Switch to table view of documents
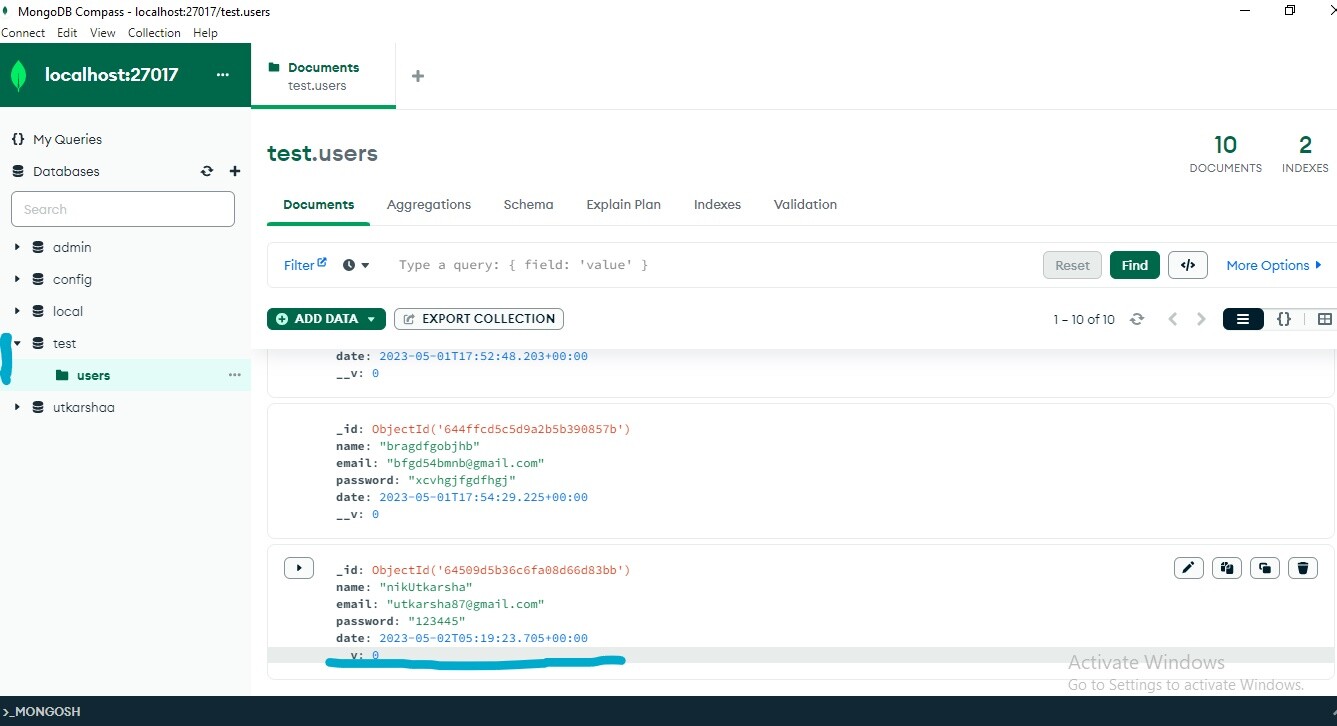The image size is (1337, 726). tap(1324, 319)
